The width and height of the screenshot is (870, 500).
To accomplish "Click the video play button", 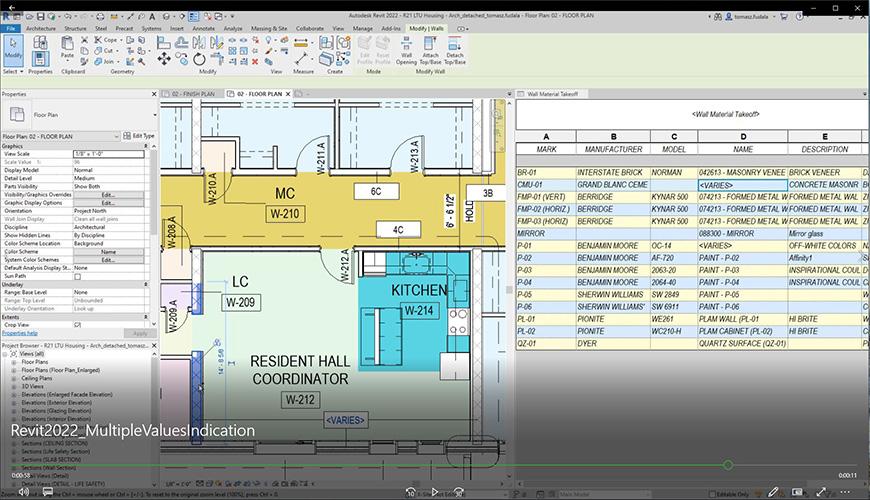I will (434, 492).
